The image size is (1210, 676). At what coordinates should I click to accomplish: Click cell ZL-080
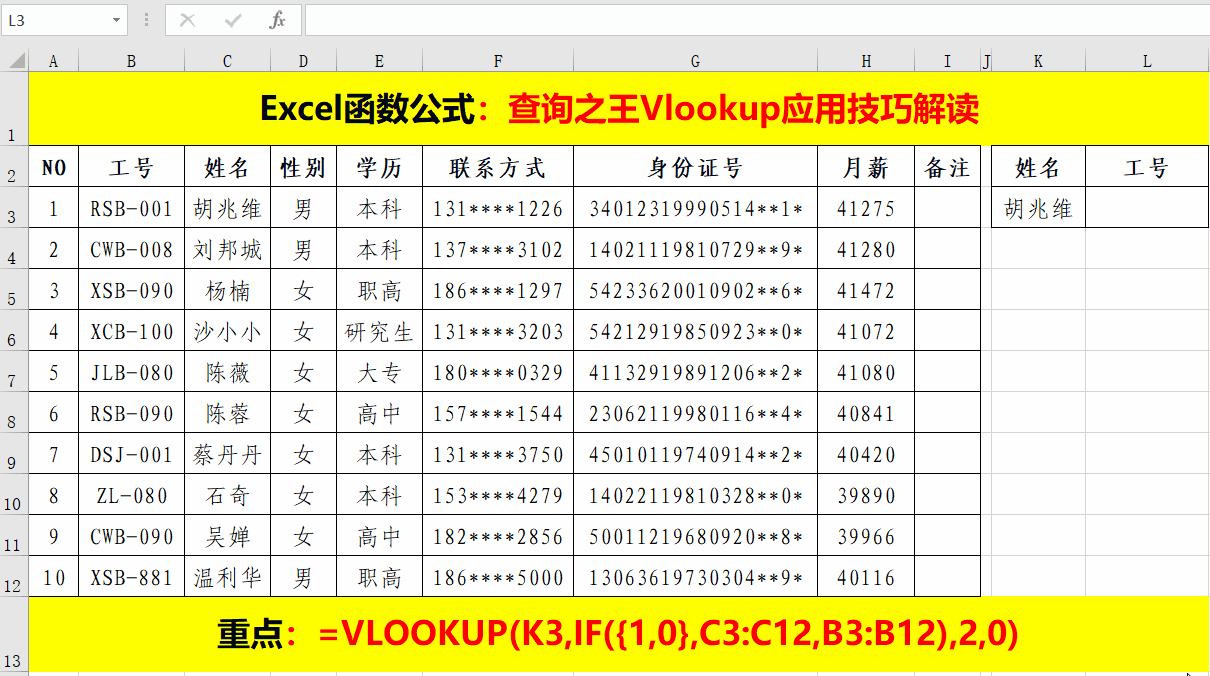tap(132, 495)
